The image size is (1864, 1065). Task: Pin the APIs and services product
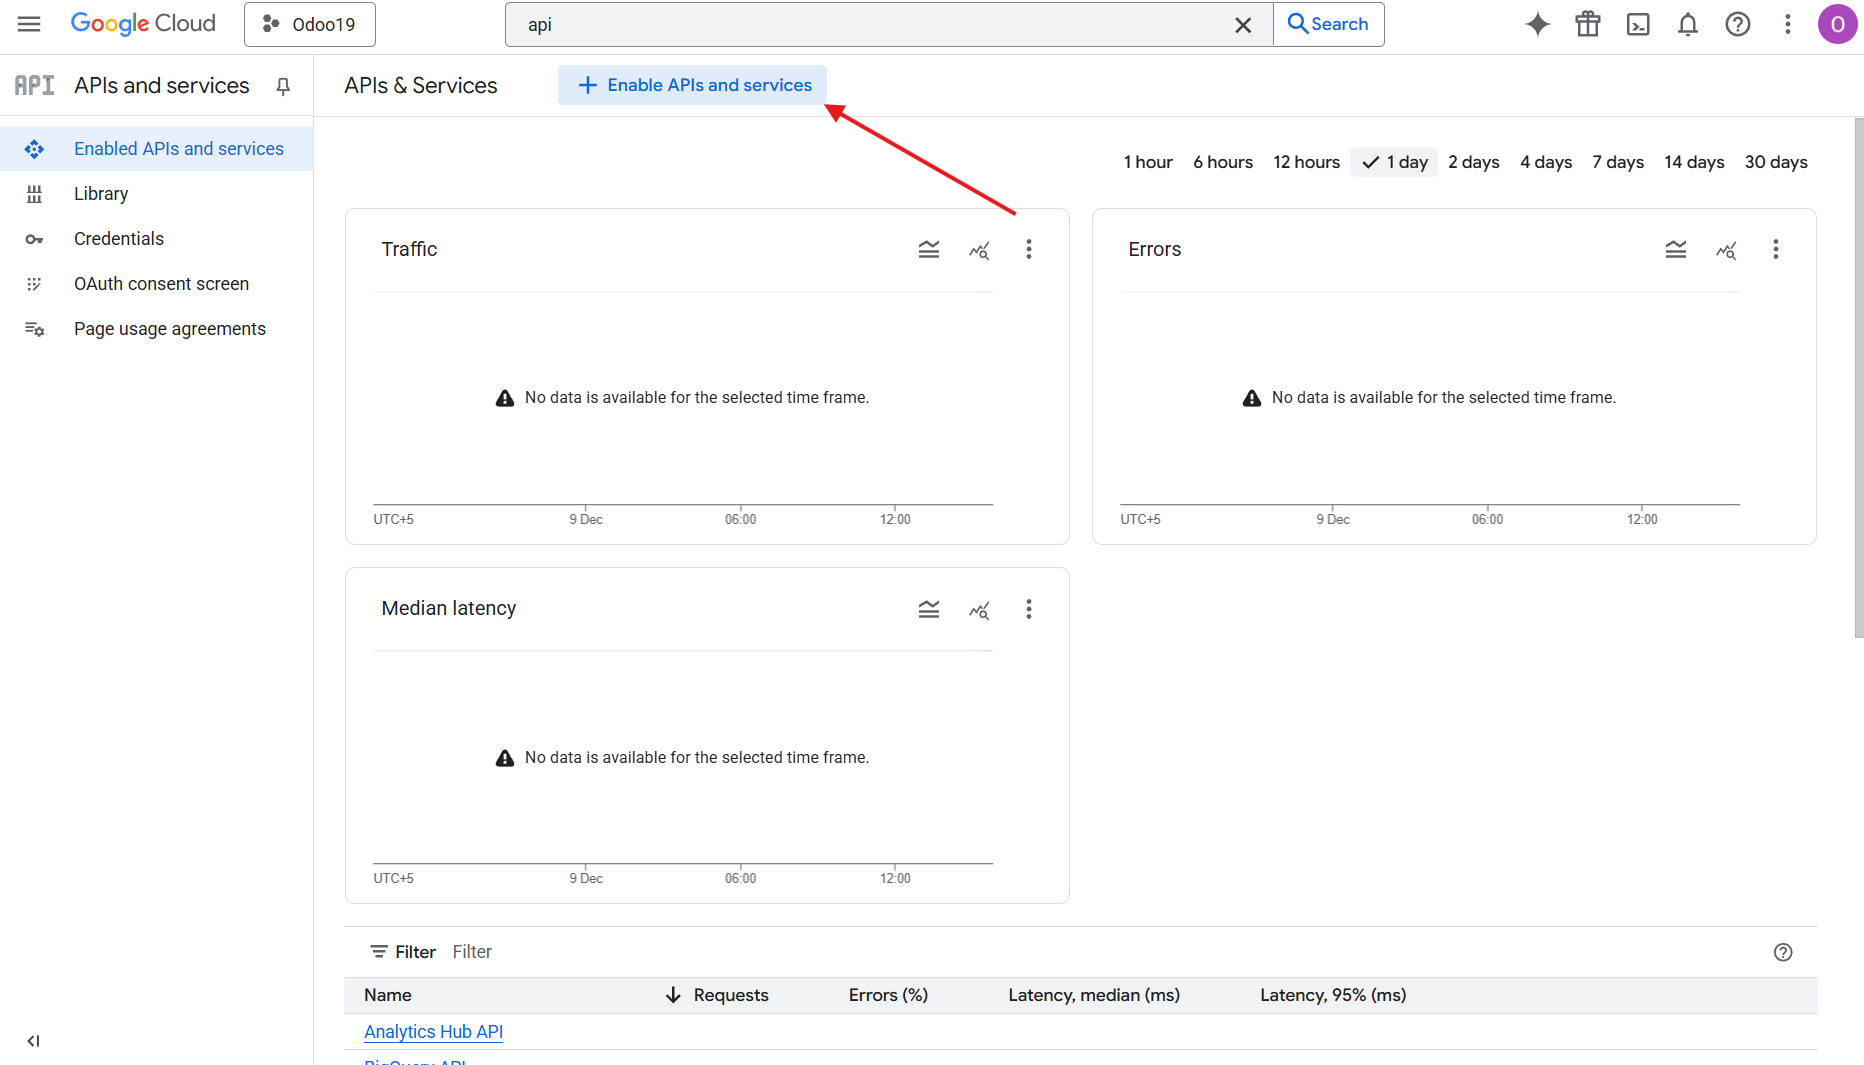283,86
